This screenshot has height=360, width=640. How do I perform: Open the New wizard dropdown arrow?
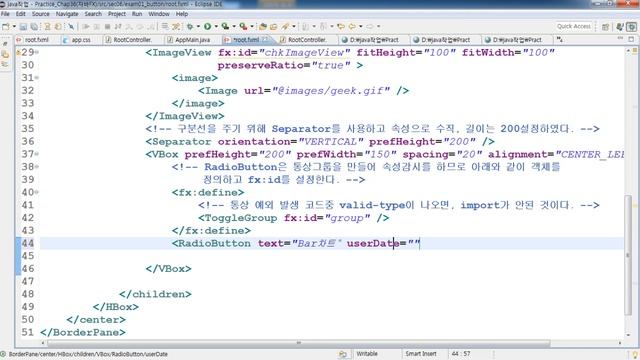[14, 27]
